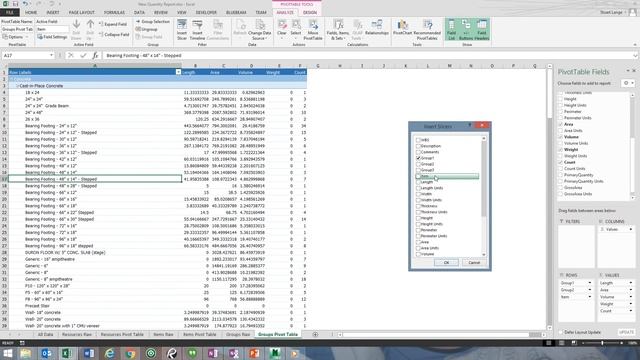Screen dimensions: 640x360
Task: Check Description in Insert Slicers dialog
Action: tap(418, 146)
